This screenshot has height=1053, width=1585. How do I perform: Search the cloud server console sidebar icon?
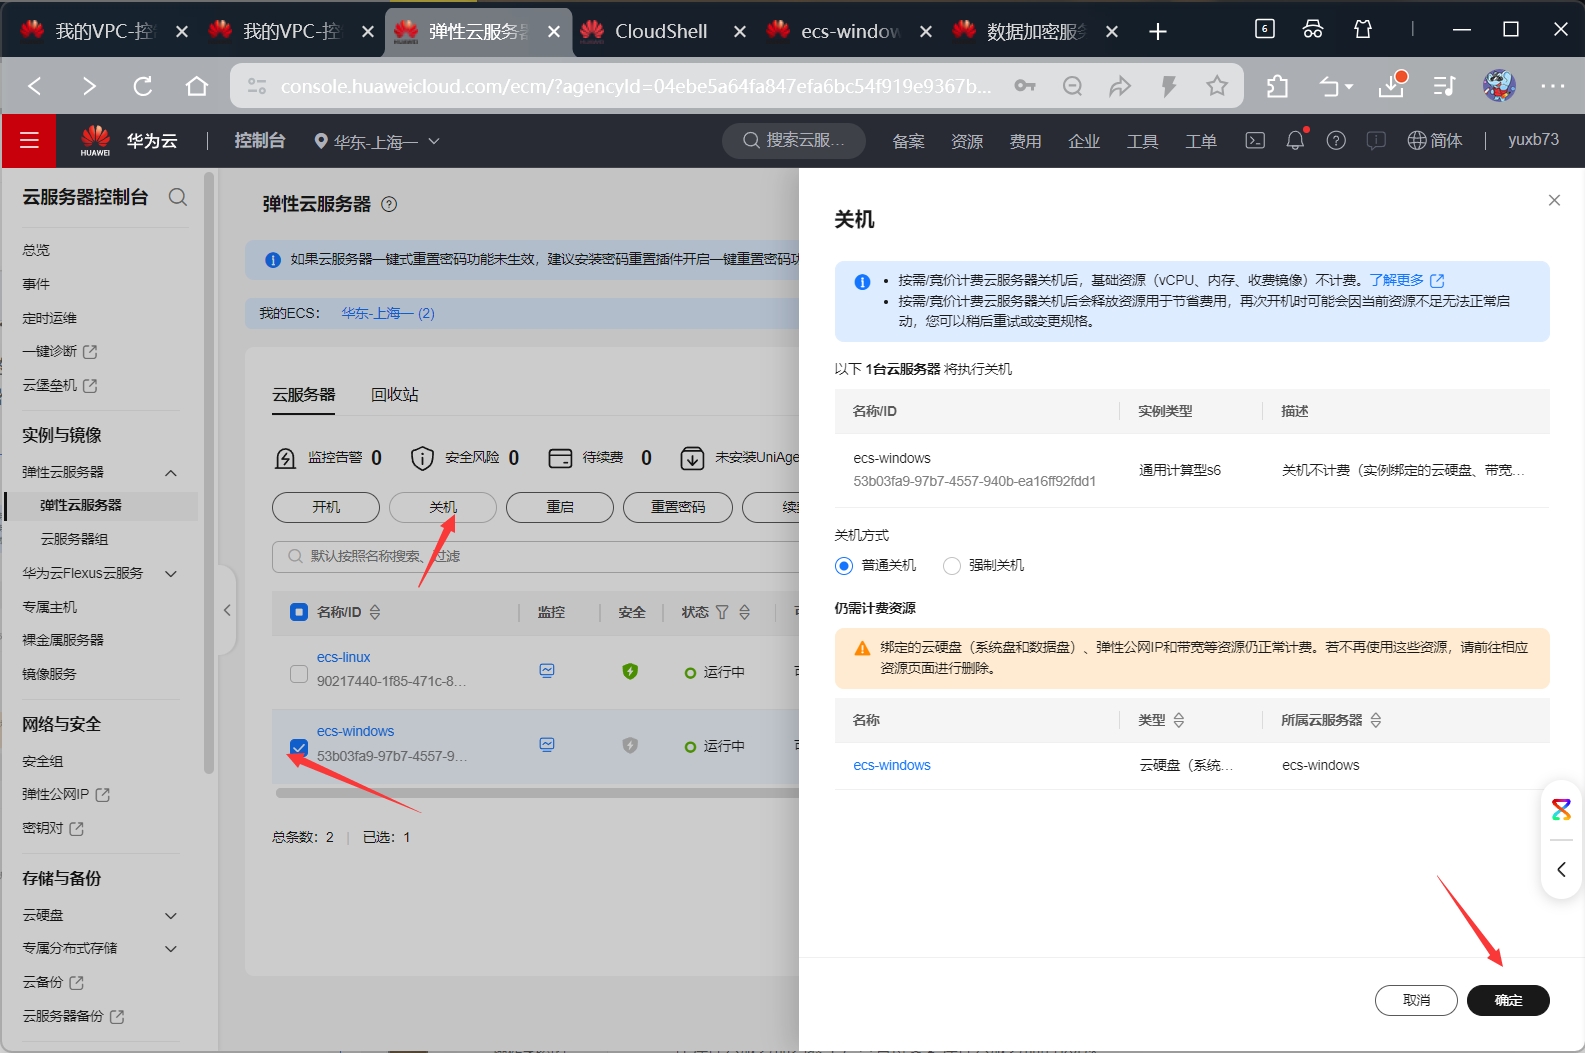[x=178, y=197]
